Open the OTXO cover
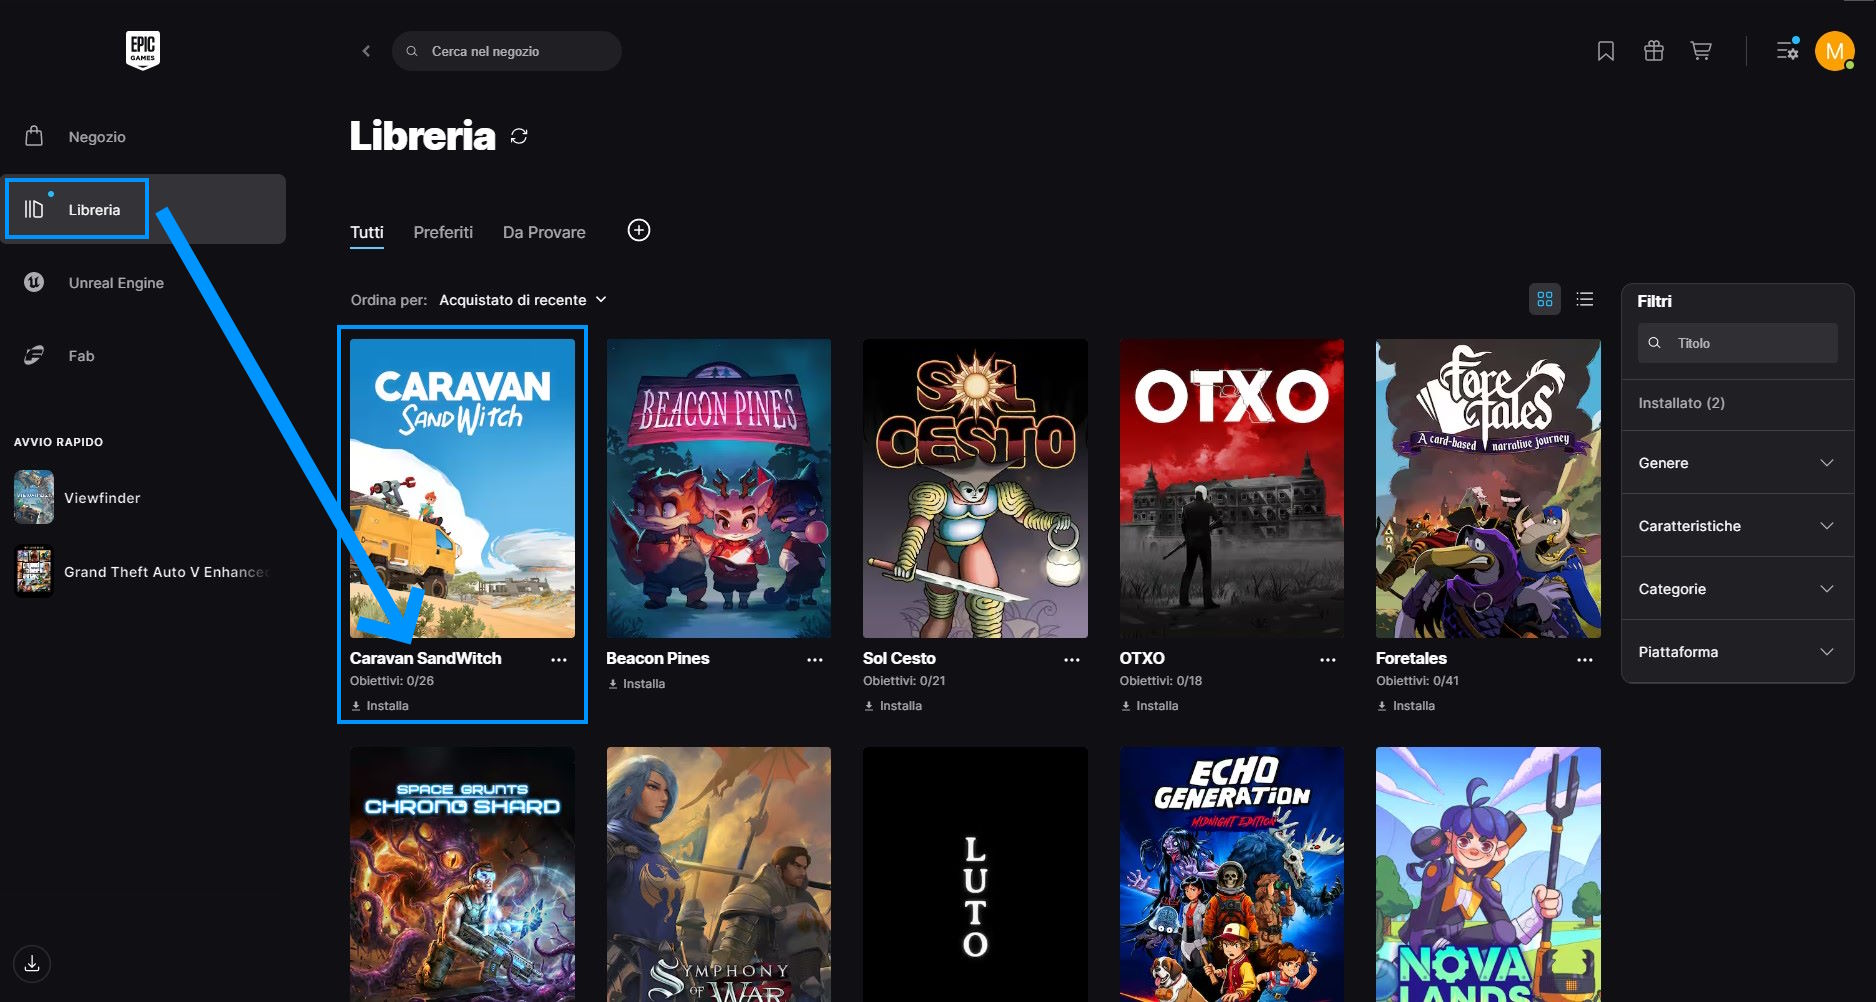 pyautogui.click(x=1232, y=488)
